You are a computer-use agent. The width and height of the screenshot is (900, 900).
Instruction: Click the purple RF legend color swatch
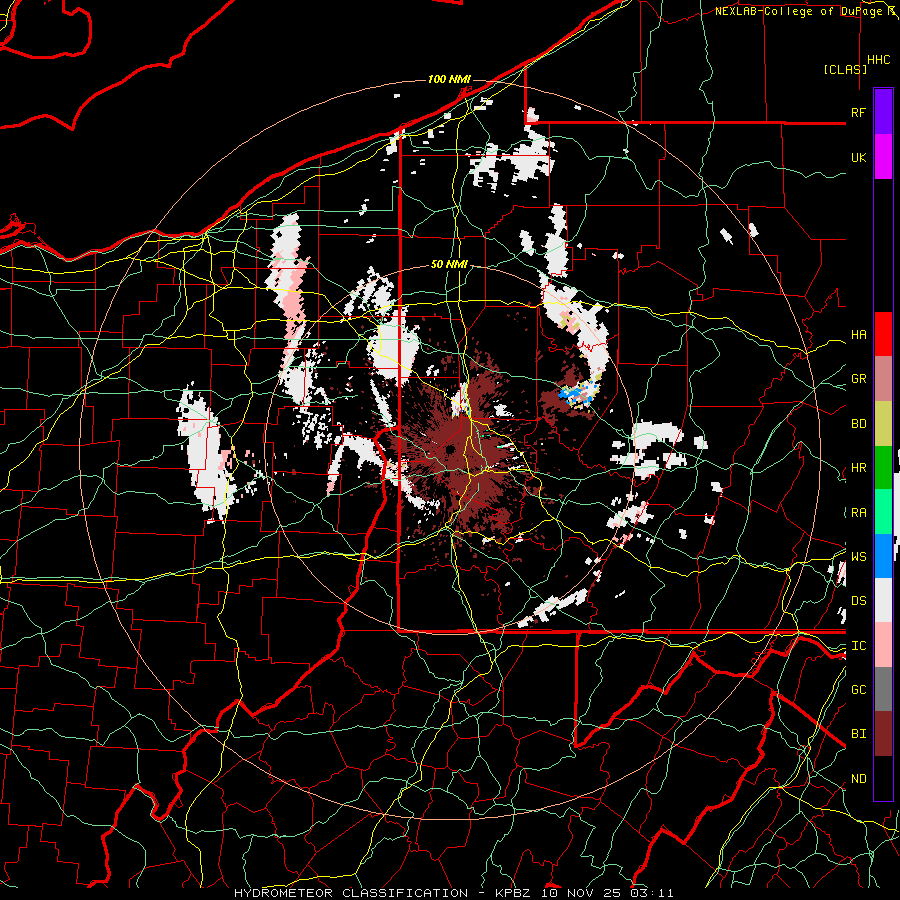tap(883, 112)
